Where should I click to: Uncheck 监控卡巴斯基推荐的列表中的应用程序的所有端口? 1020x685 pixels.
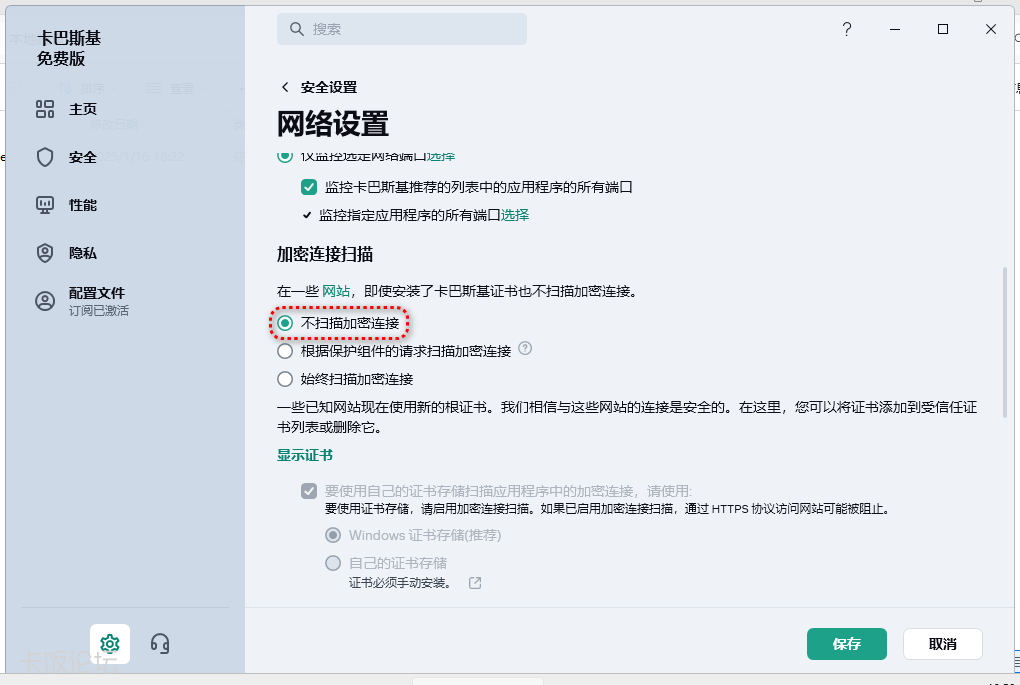point(309,187)
